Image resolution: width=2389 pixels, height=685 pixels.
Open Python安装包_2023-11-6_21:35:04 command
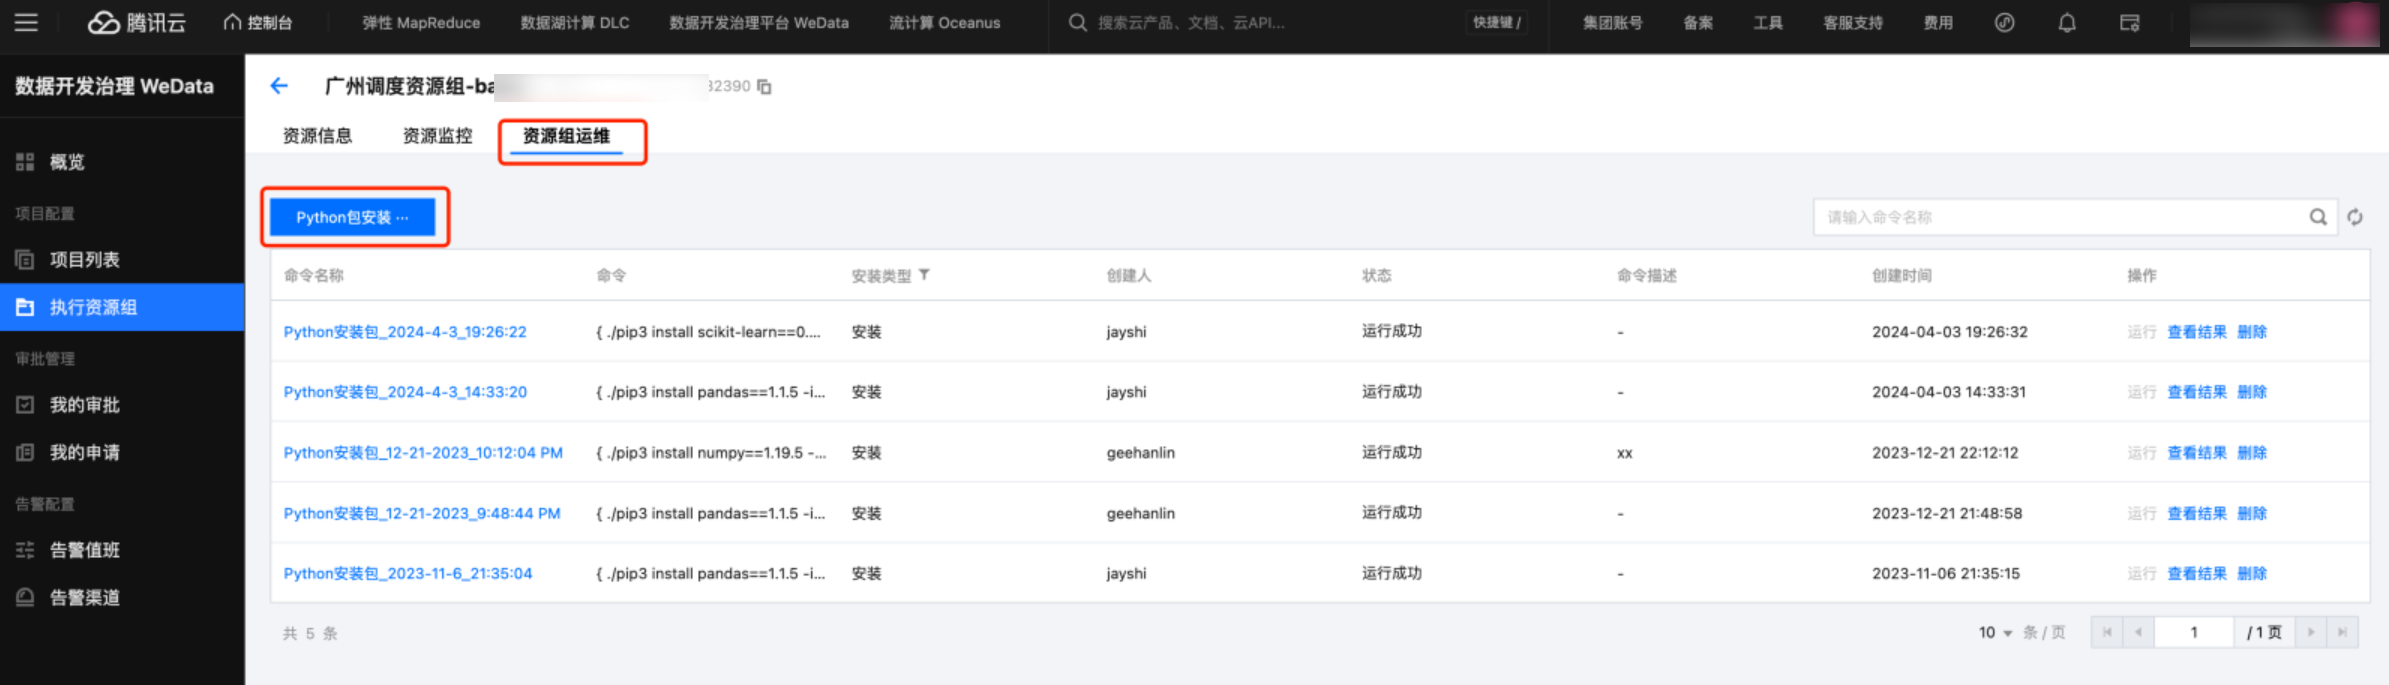408,574
